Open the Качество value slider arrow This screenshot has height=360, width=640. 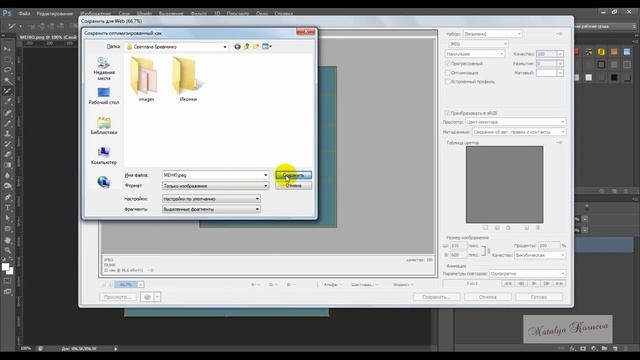(x=560, y=54)
